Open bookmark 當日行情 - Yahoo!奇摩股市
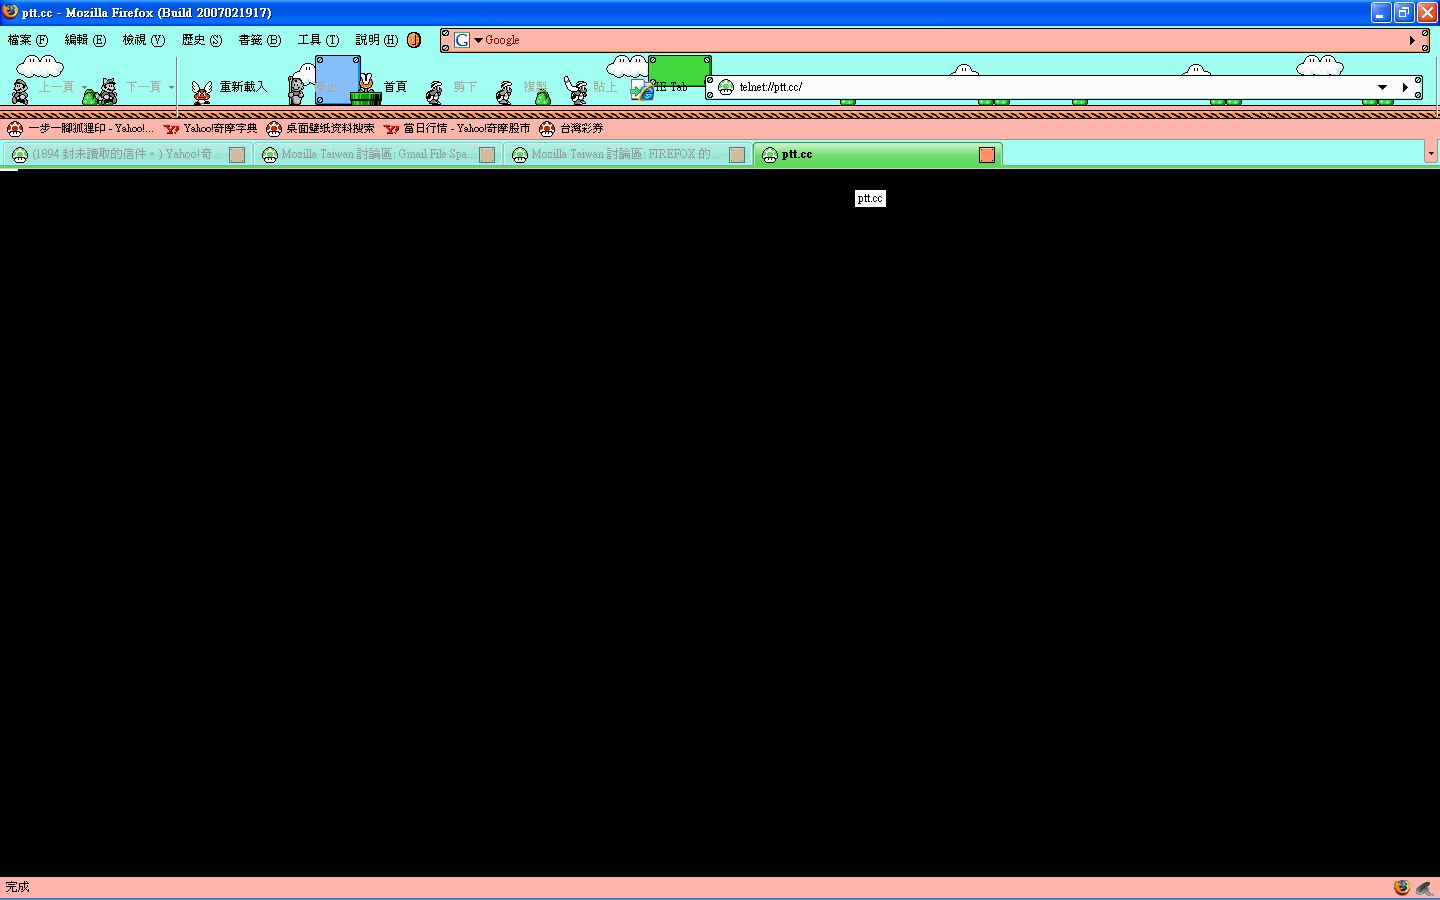 [456, 128]
